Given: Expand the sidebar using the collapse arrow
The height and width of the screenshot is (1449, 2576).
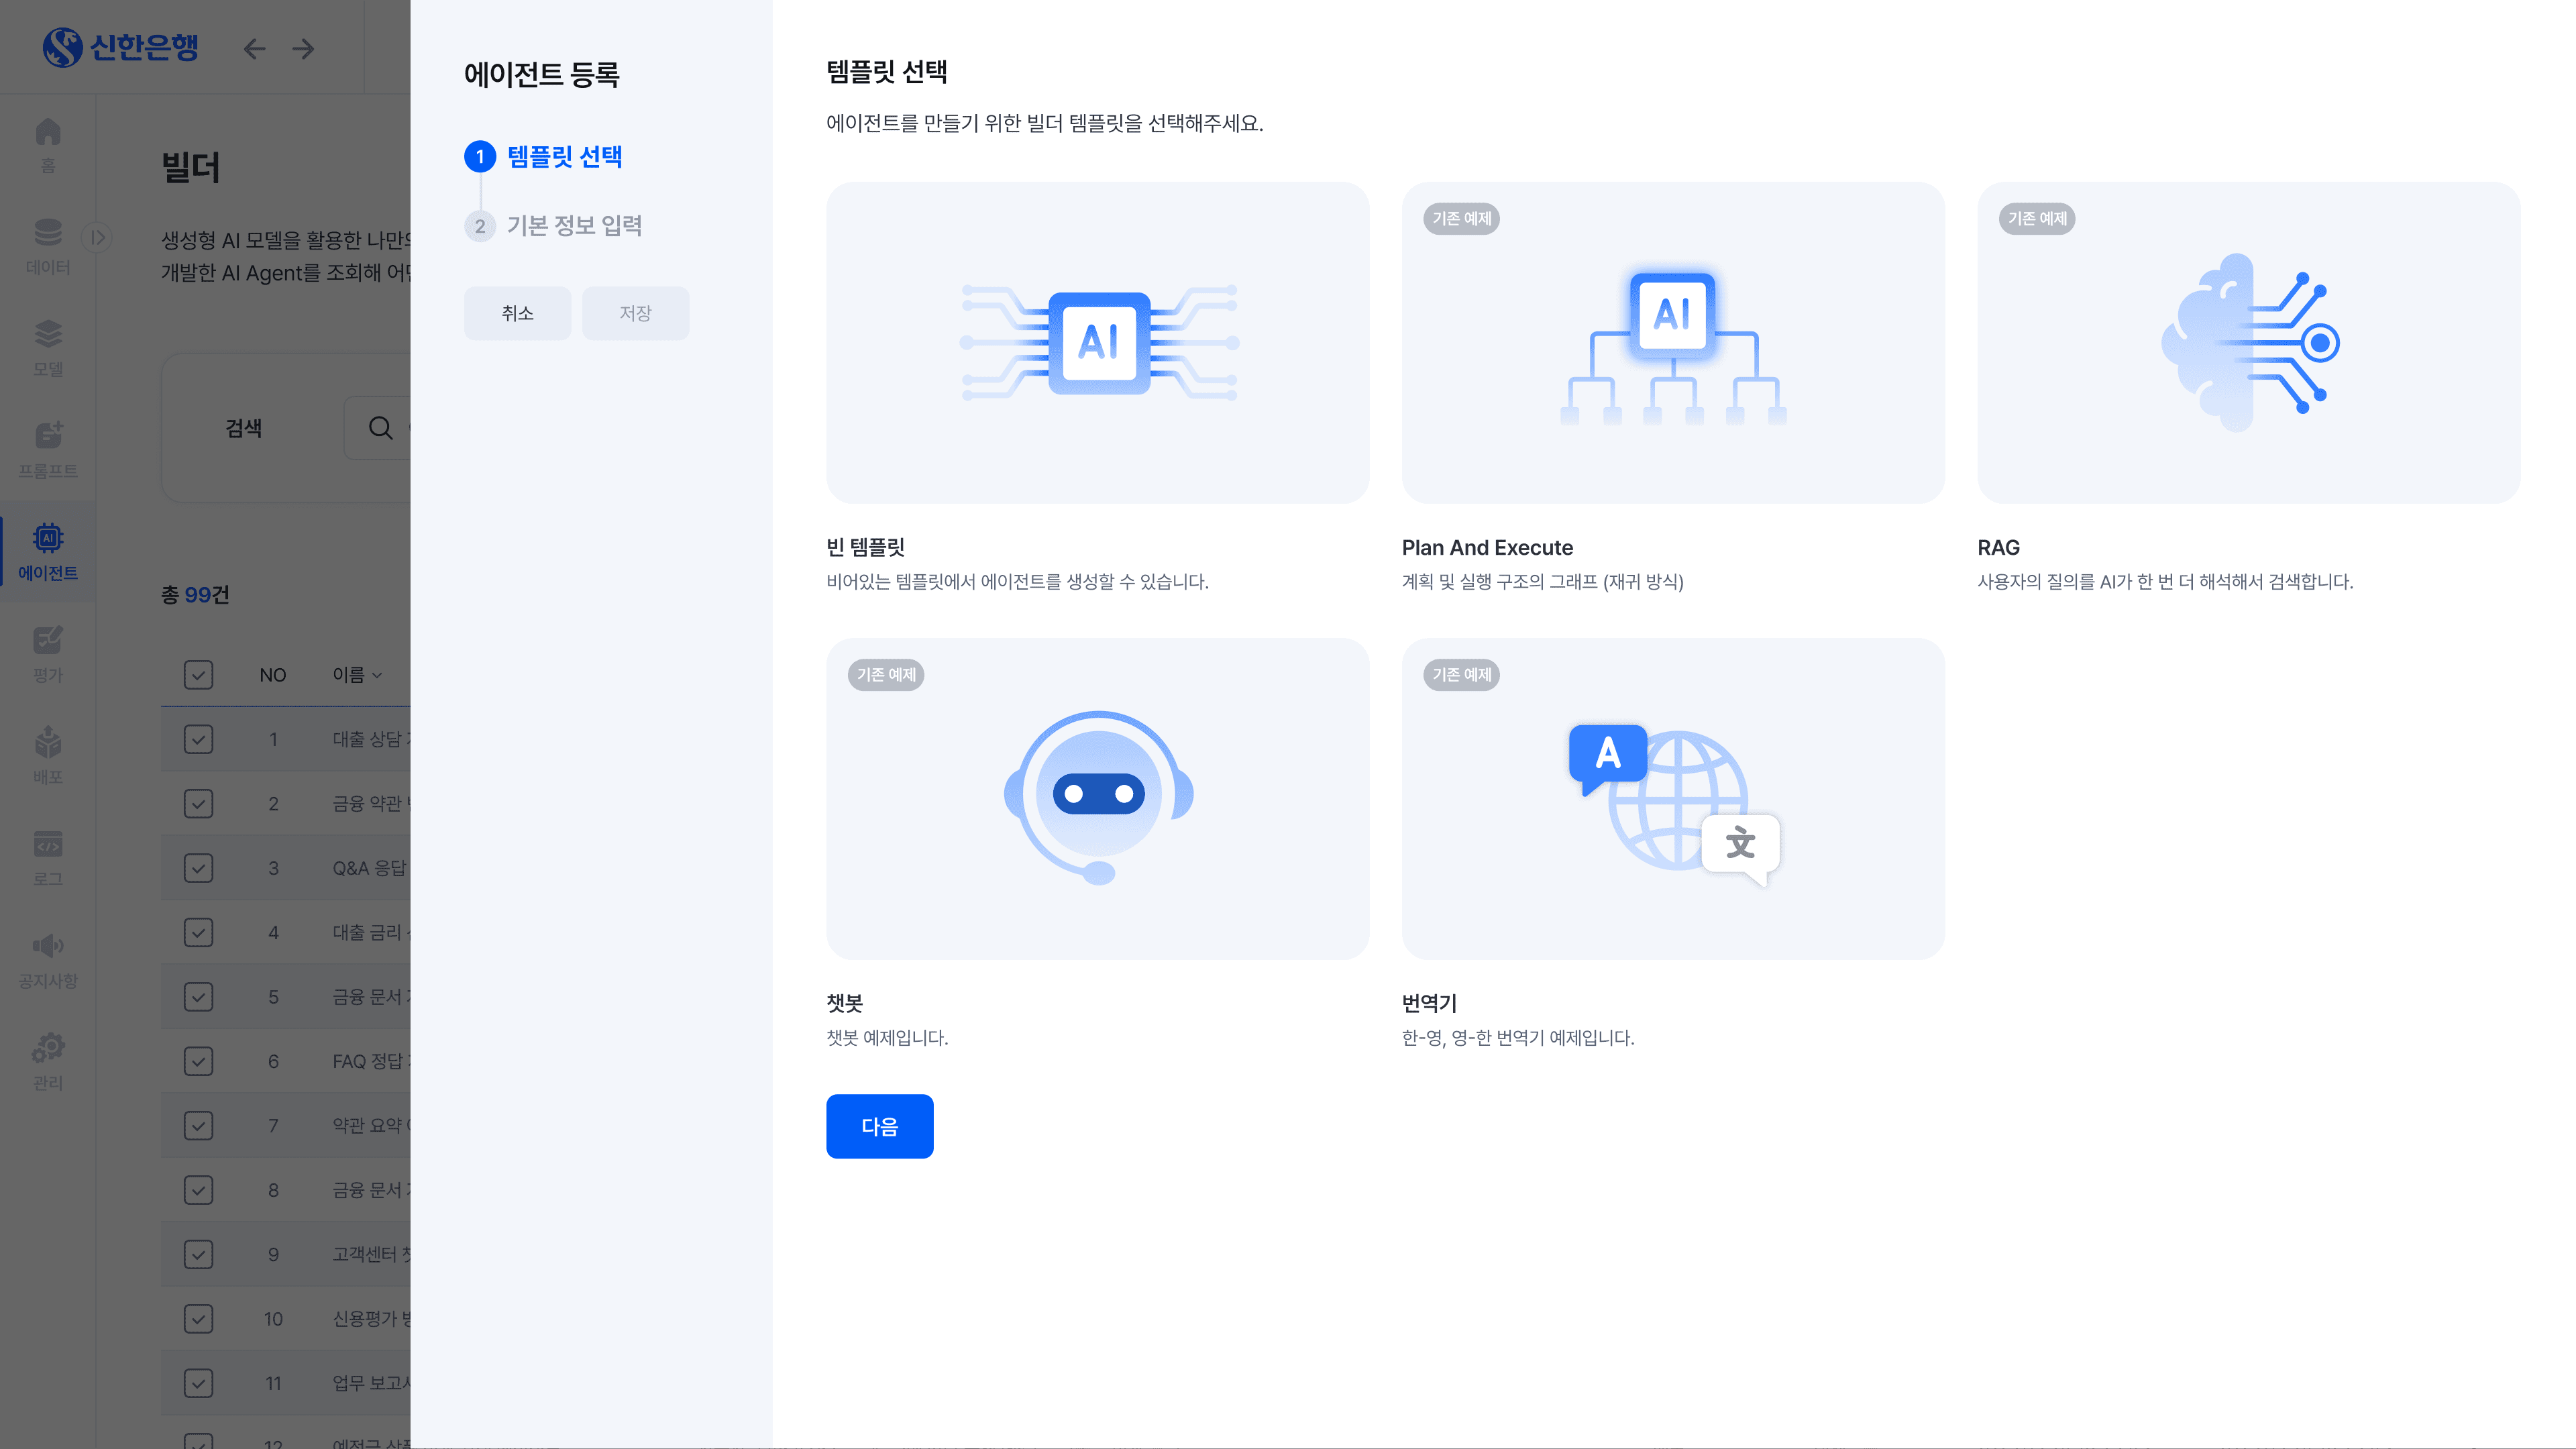Looking at the screenshot, I should click(x=97, y=237).
